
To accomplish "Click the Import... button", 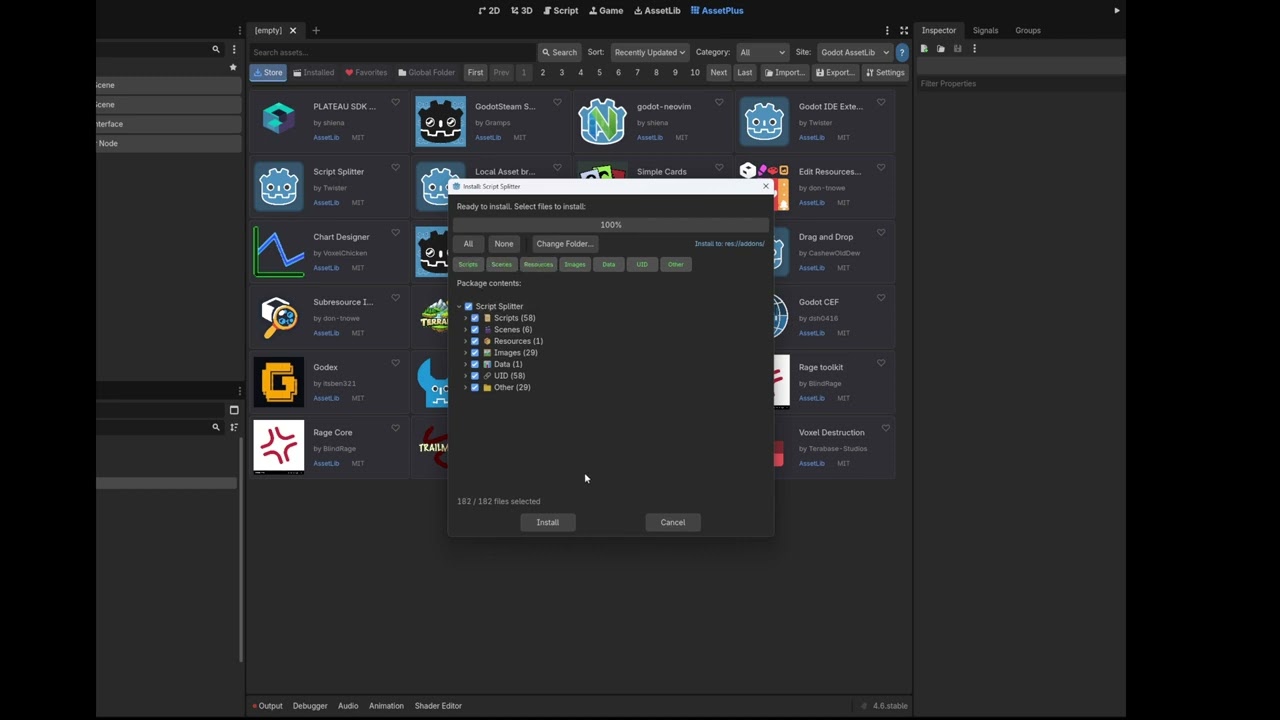I will coord(783,72).
